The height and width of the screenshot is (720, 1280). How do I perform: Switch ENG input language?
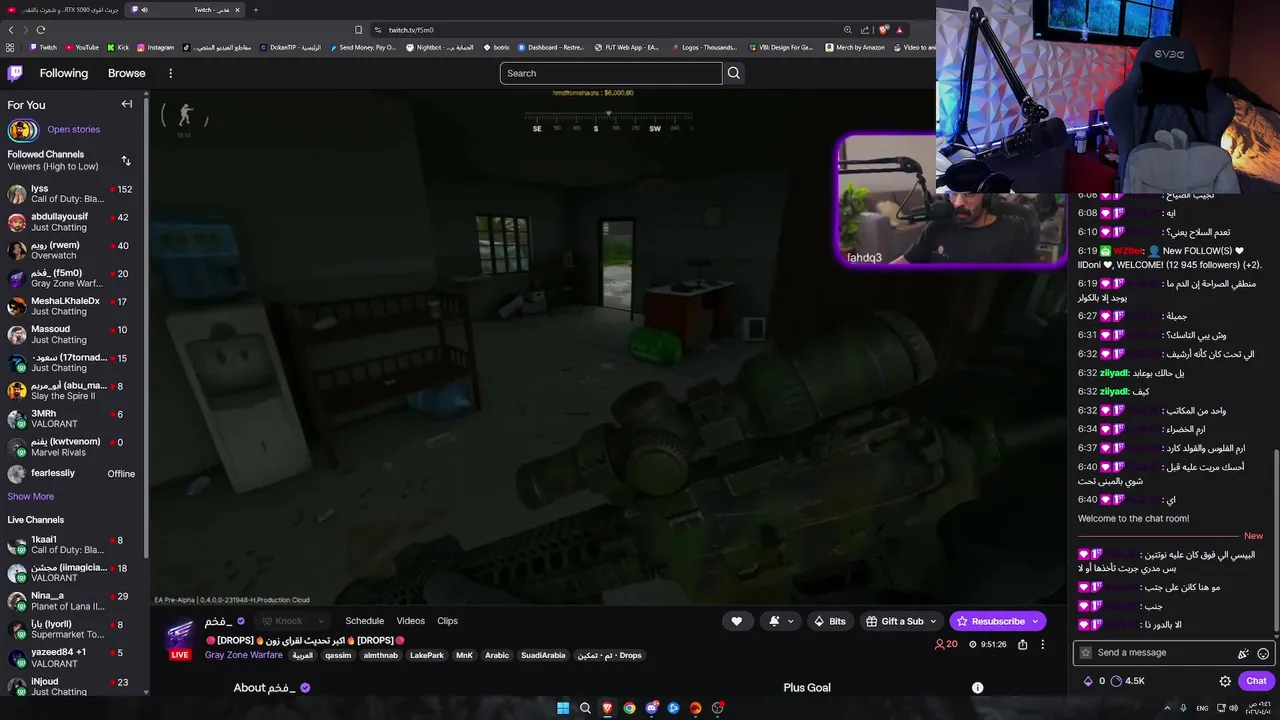1201,708
